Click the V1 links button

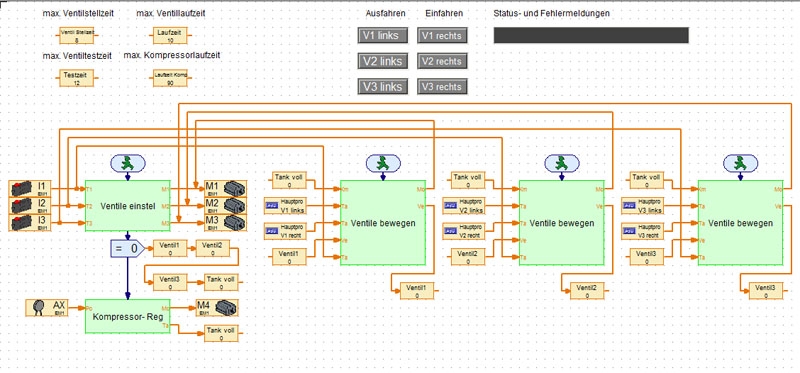coord(383,36)
